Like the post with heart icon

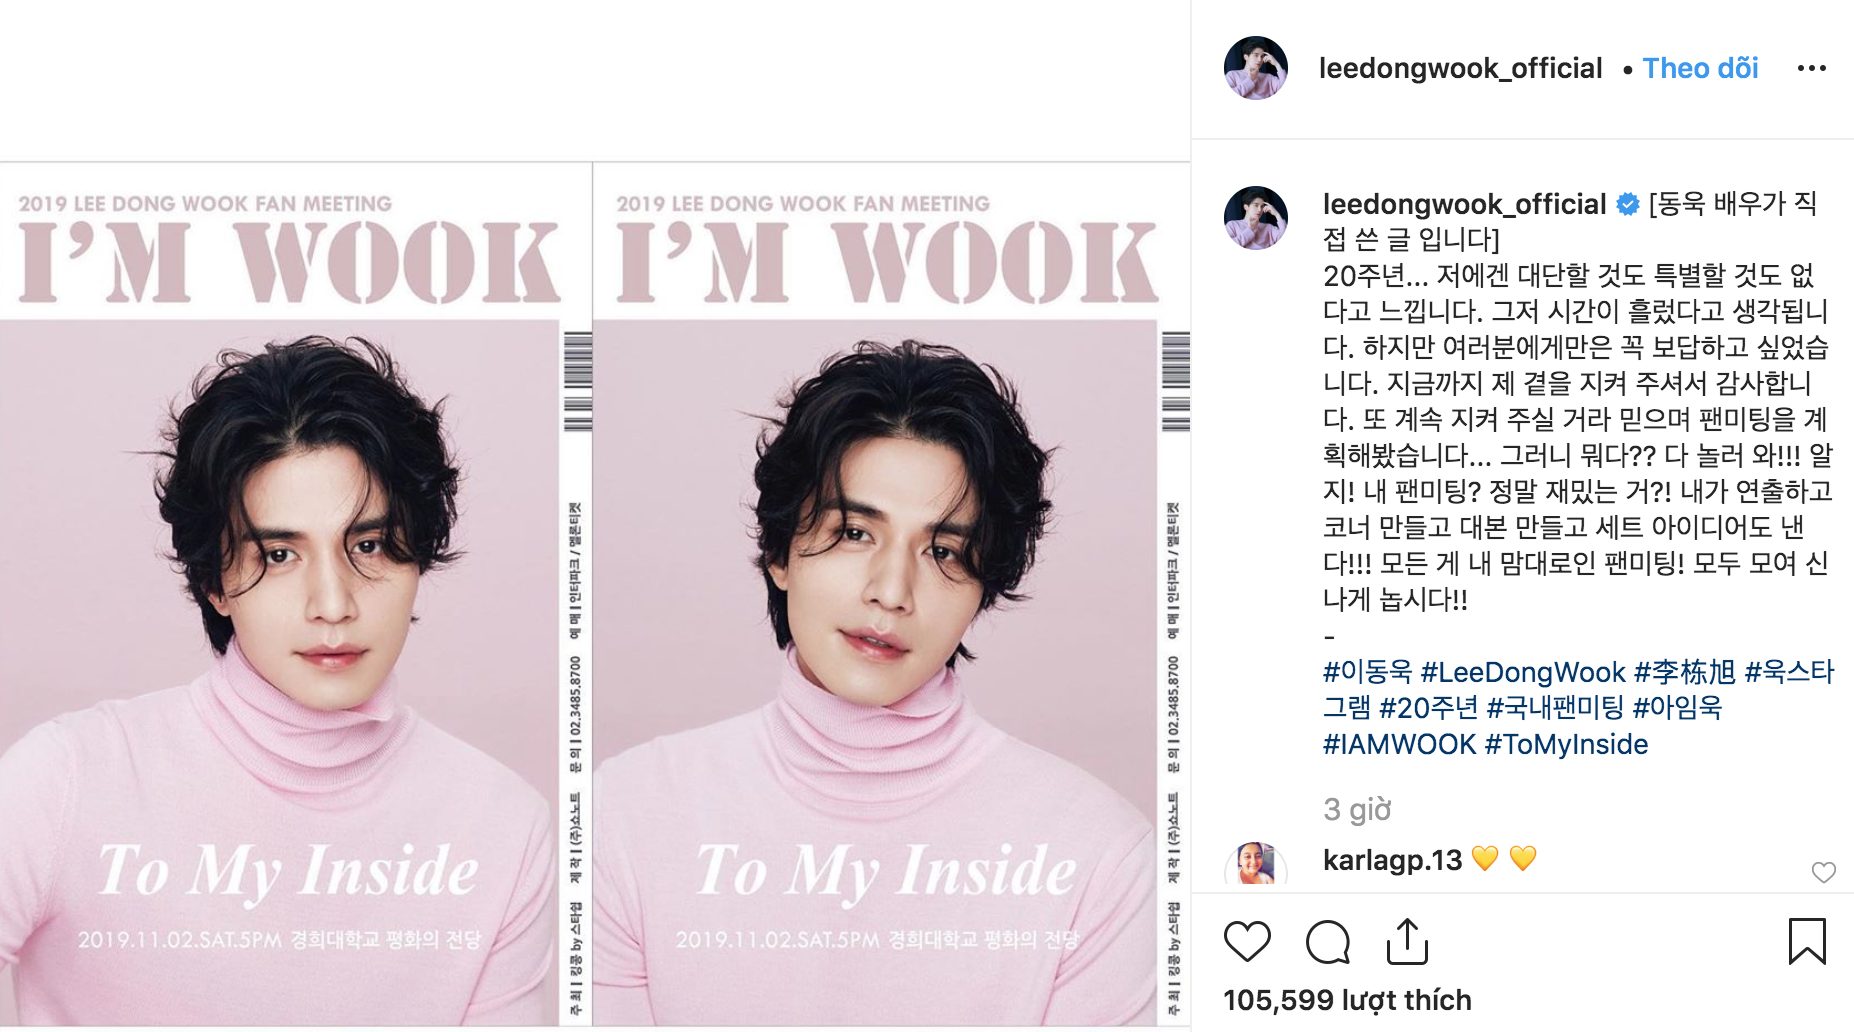[1247, 942]
